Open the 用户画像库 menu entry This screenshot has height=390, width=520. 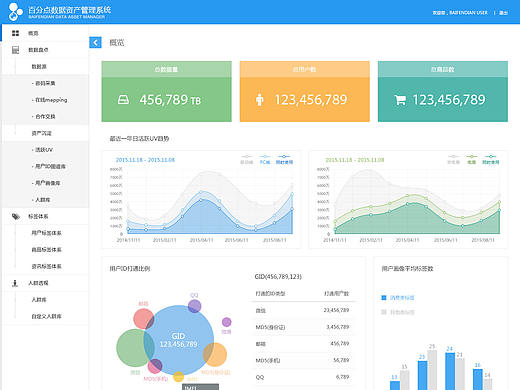pos(45,183)
